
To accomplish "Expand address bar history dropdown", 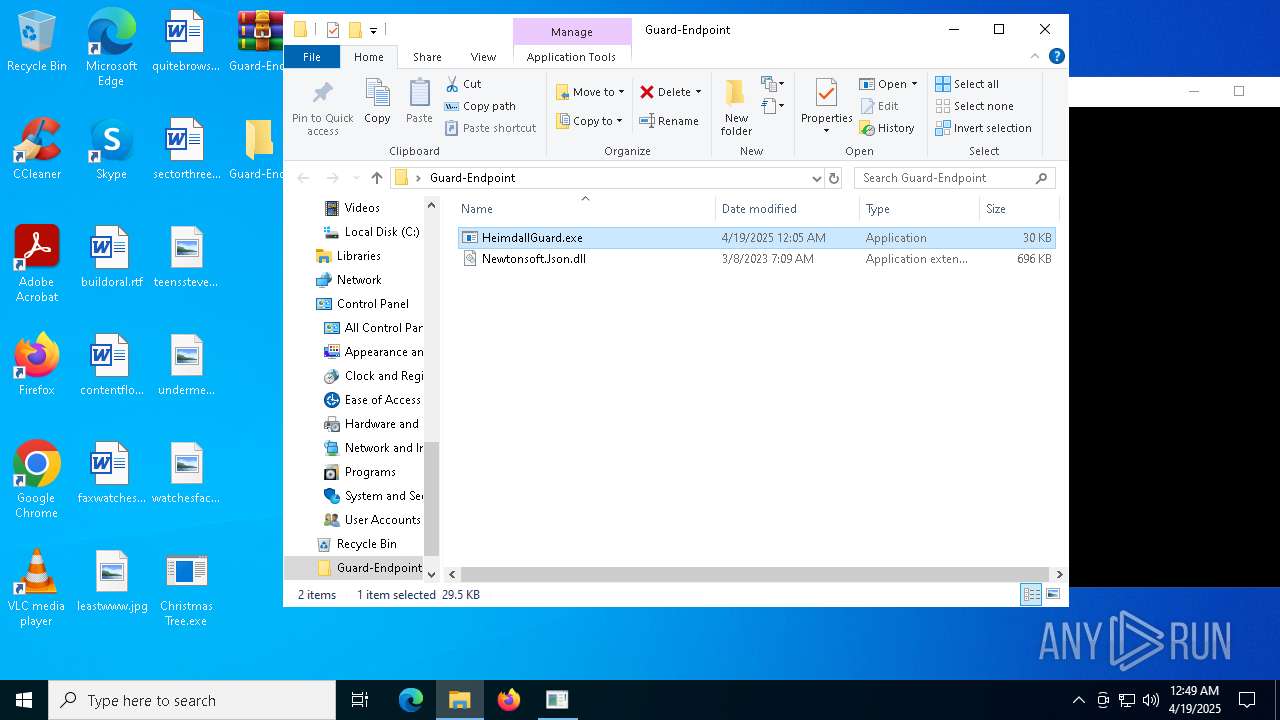I will pyautogui.click(x=817, y=178).
